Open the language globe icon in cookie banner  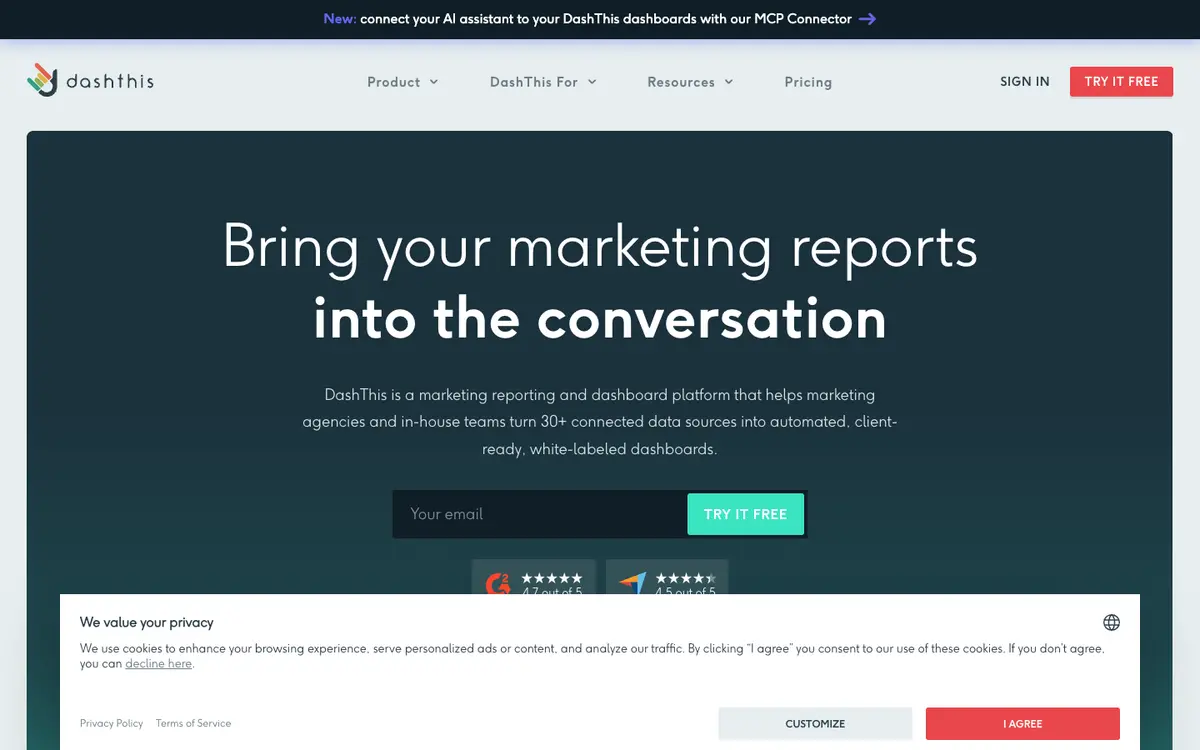point(1111,622)
